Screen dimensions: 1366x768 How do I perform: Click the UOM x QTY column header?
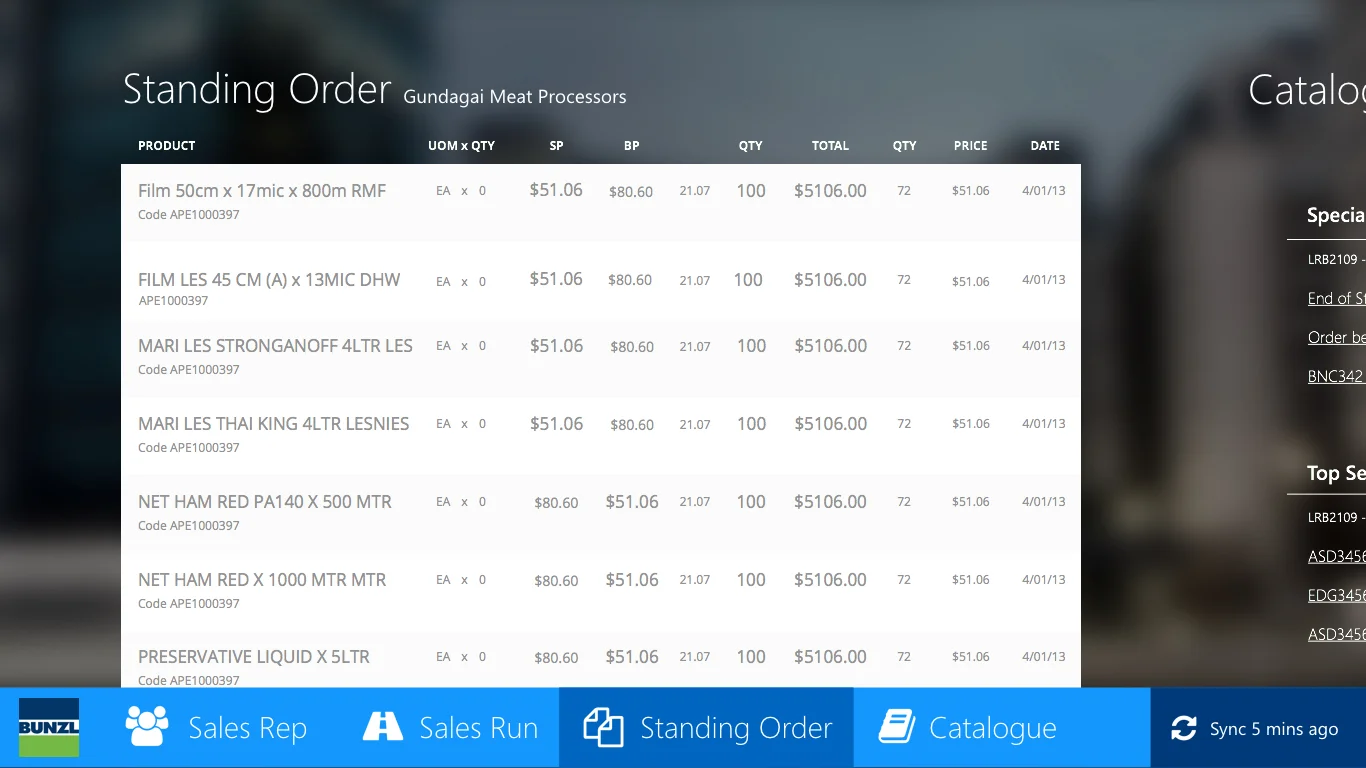pyautogui.click(x=462, y=146)
